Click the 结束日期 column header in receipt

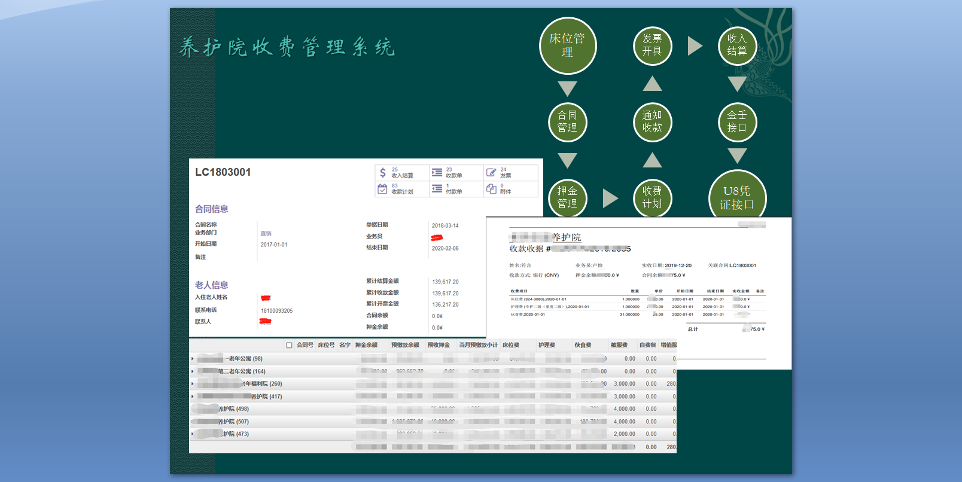tap(715, 291)
